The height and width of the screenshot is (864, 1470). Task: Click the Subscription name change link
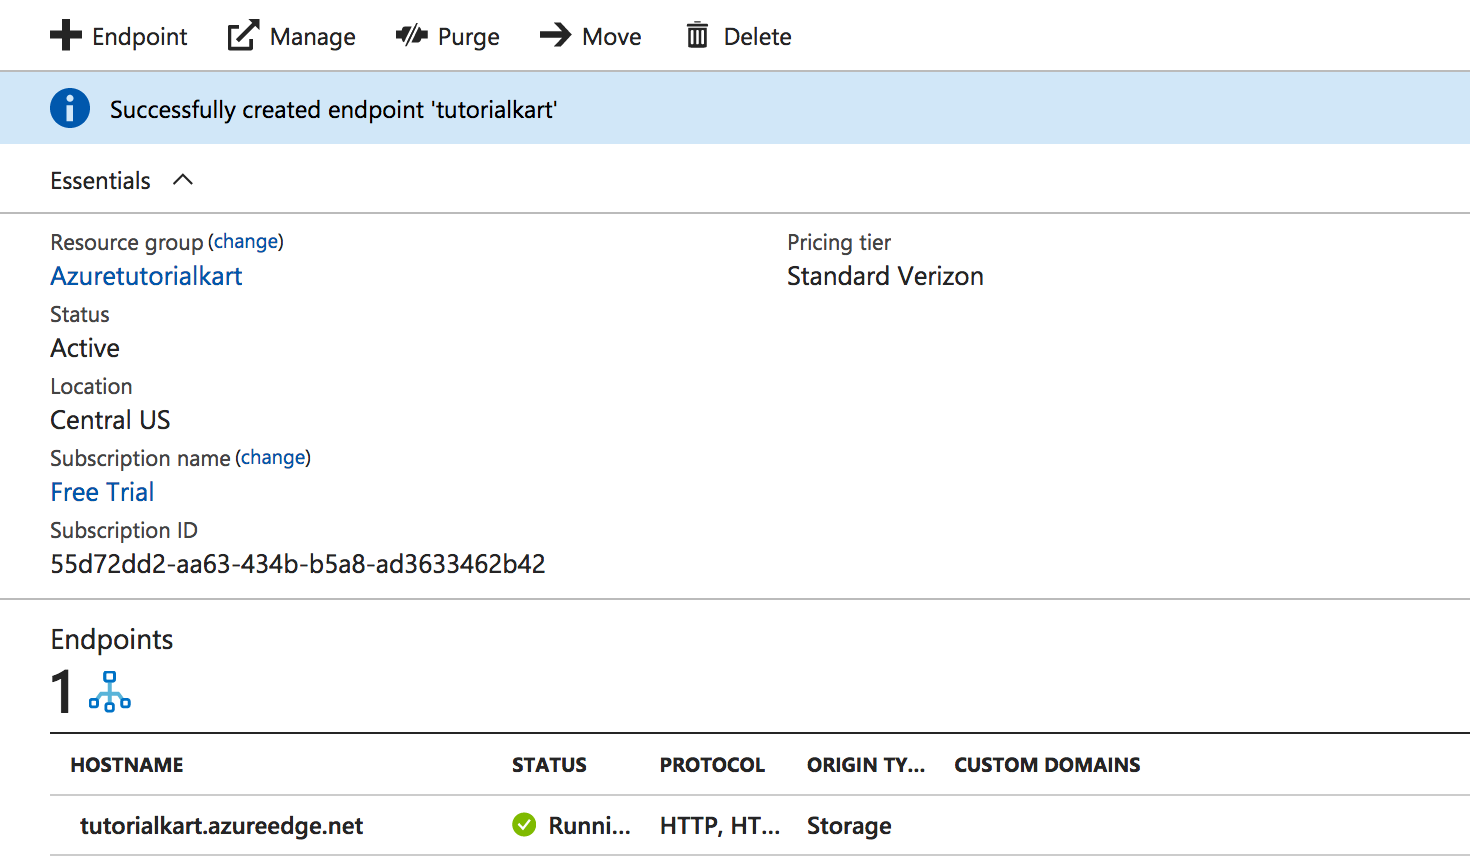click(273, 457)
